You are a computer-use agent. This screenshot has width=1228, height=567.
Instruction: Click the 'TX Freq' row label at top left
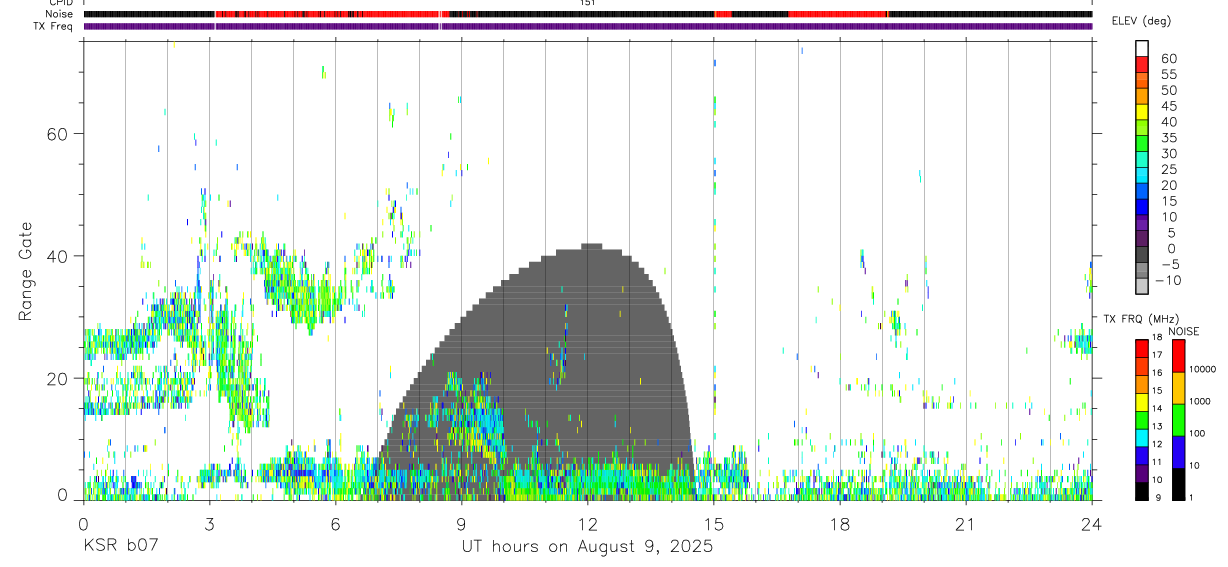pyautogui.click(x=53, y=26)
